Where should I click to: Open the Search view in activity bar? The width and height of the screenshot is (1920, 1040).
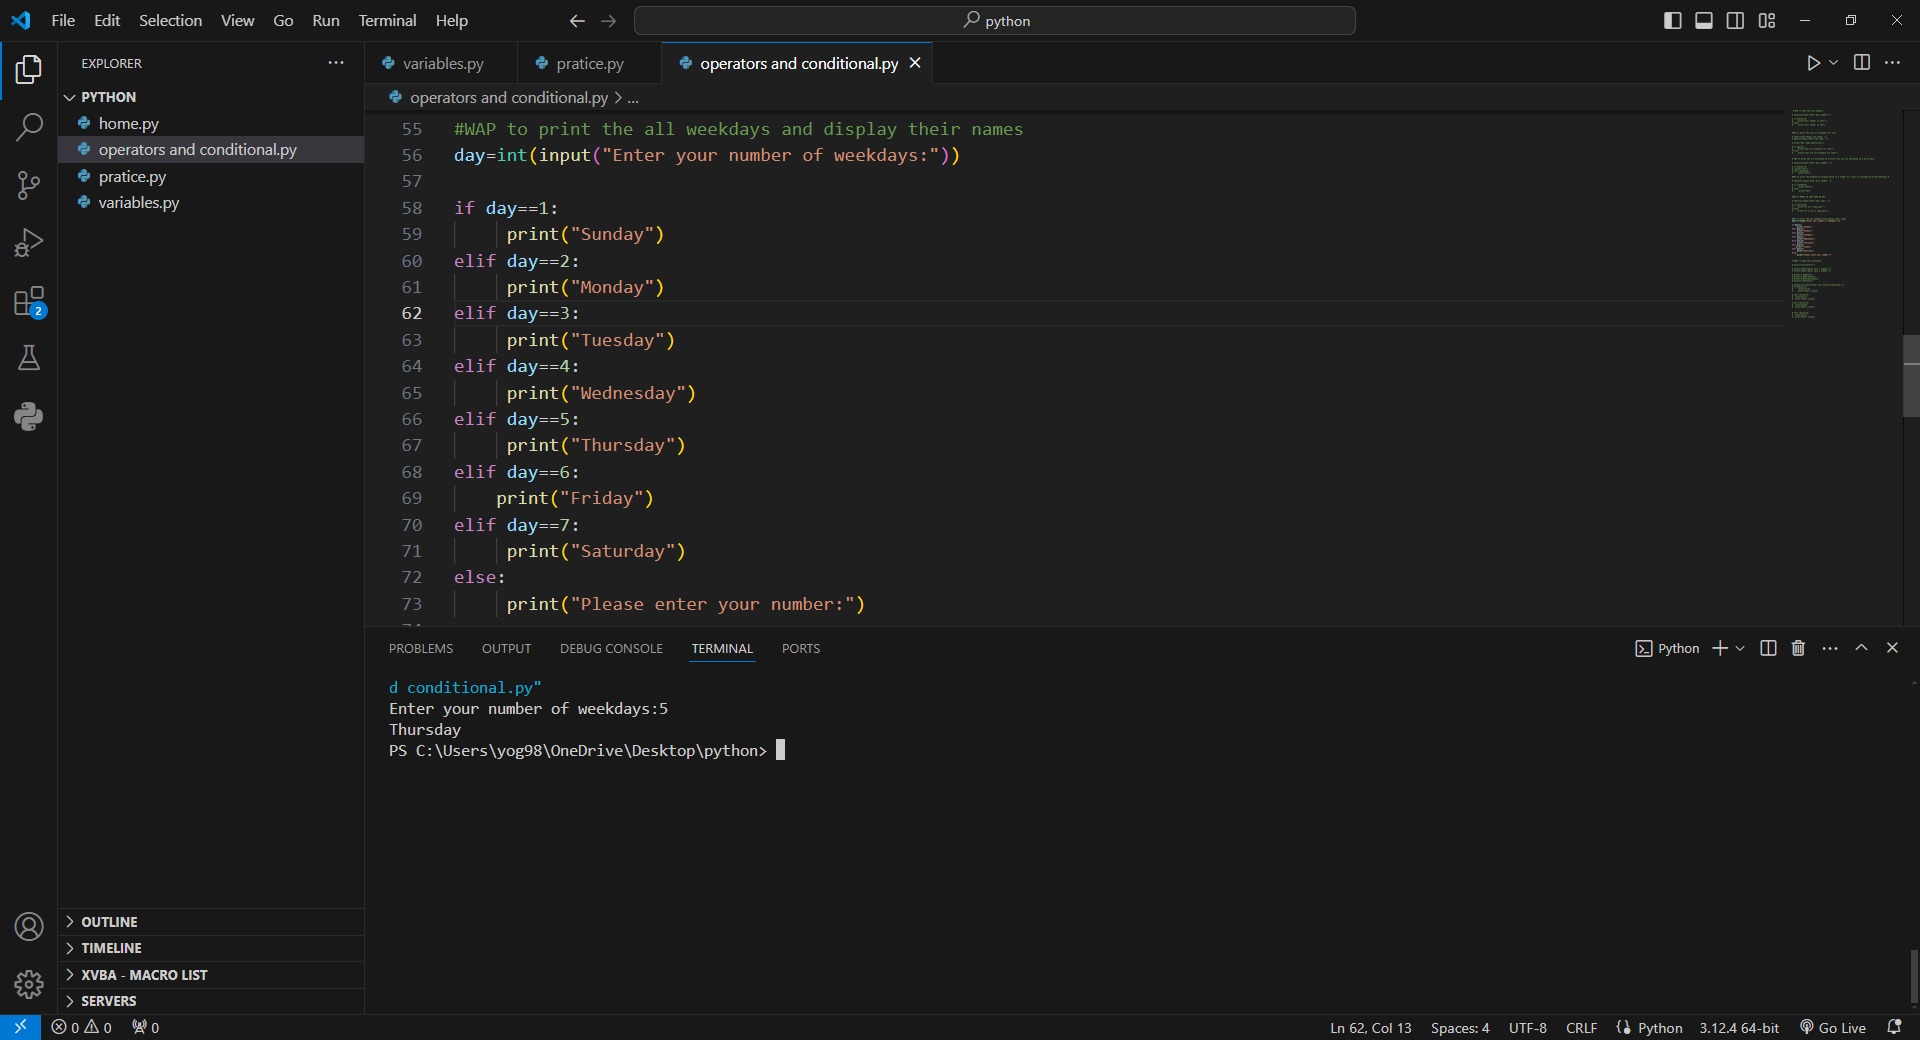pos(29,127)
